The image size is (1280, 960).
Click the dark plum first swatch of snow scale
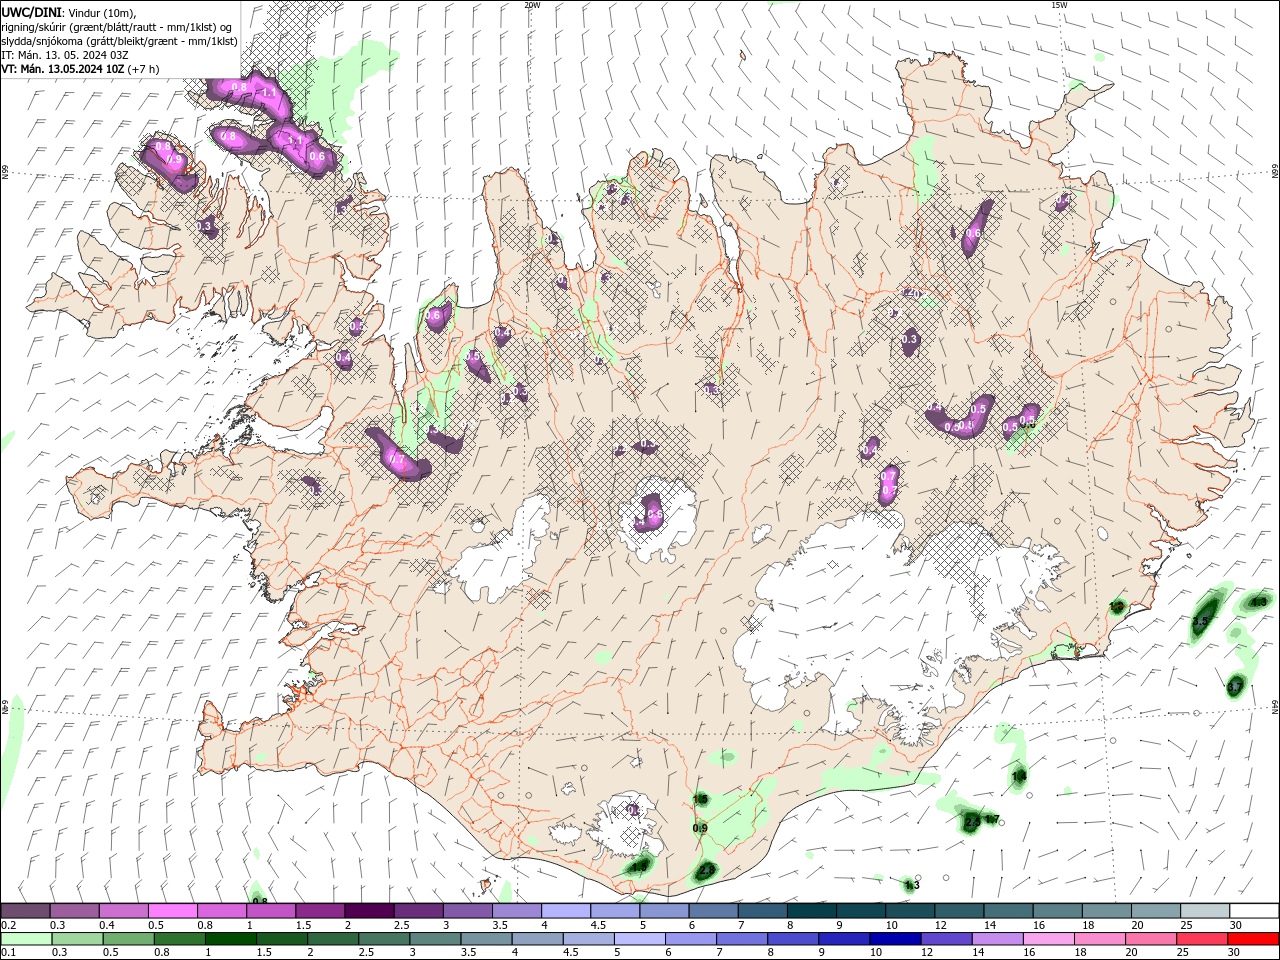click(25, 911)
